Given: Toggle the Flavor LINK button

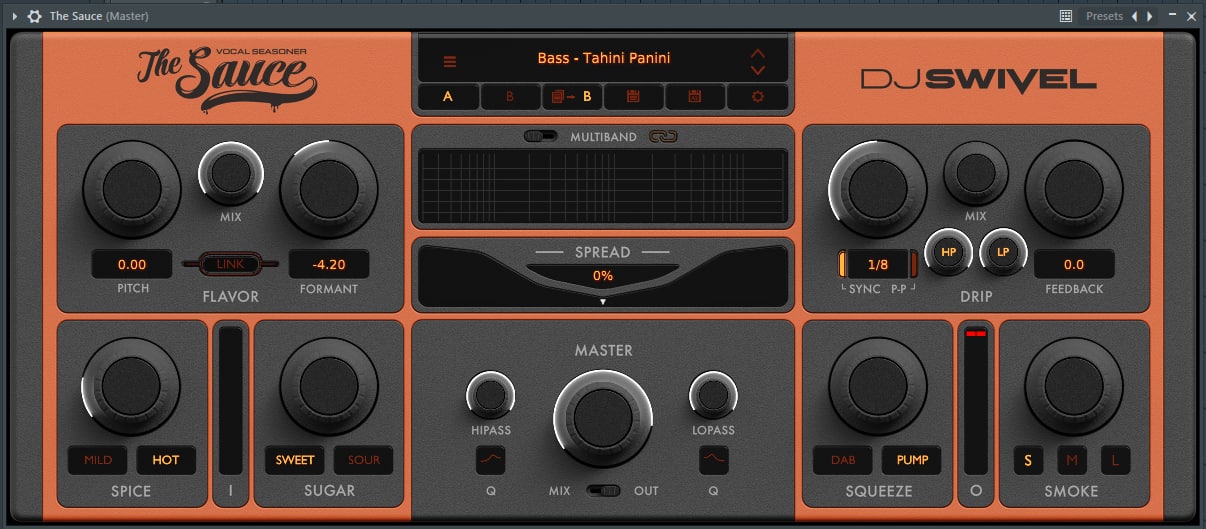Looking at the screenshot, I should [231, 264].
